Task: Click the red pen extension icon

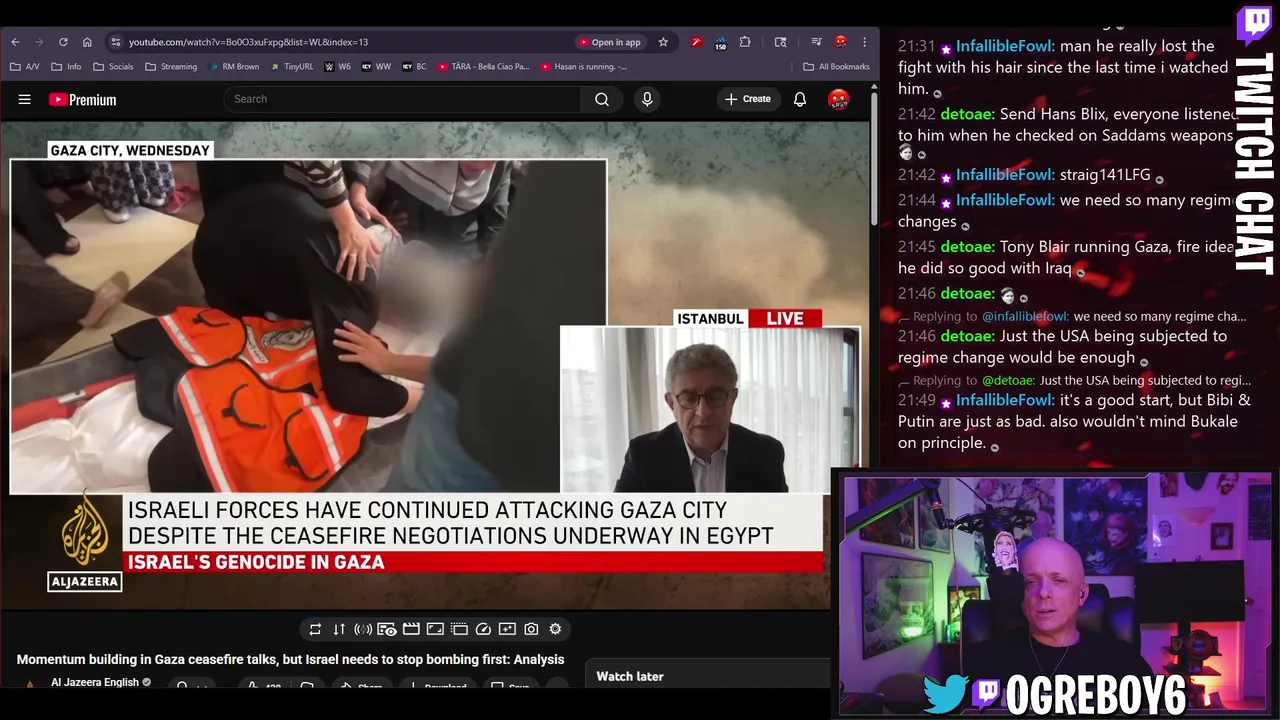Action: pyautogui.click(x=697, y=42)
